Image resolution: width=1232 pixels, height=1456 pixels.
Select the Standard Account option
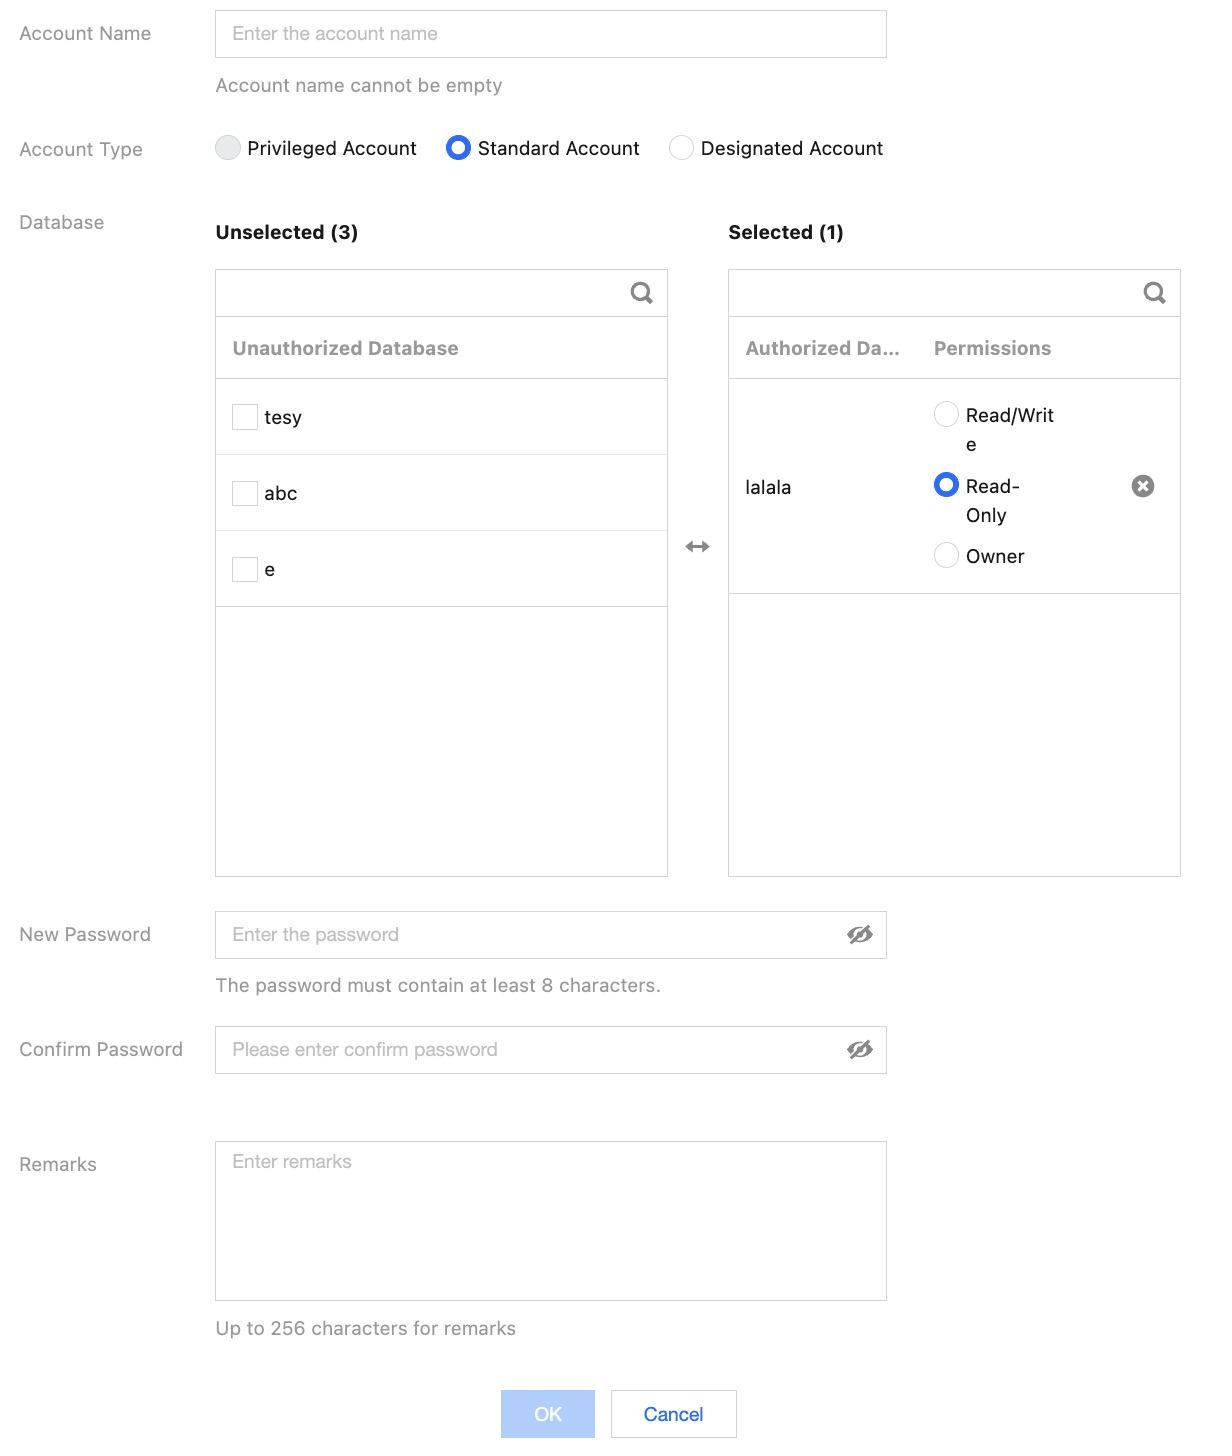tap(458, 148)
